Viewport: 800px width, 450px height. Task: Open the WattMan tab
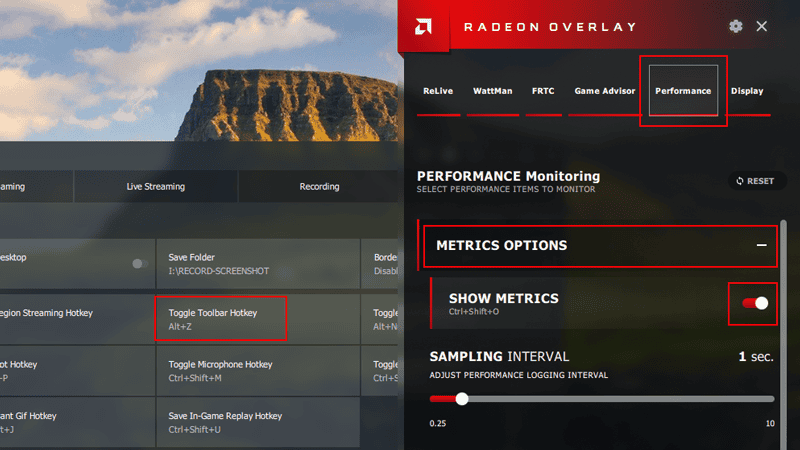[x=492, y=91]
